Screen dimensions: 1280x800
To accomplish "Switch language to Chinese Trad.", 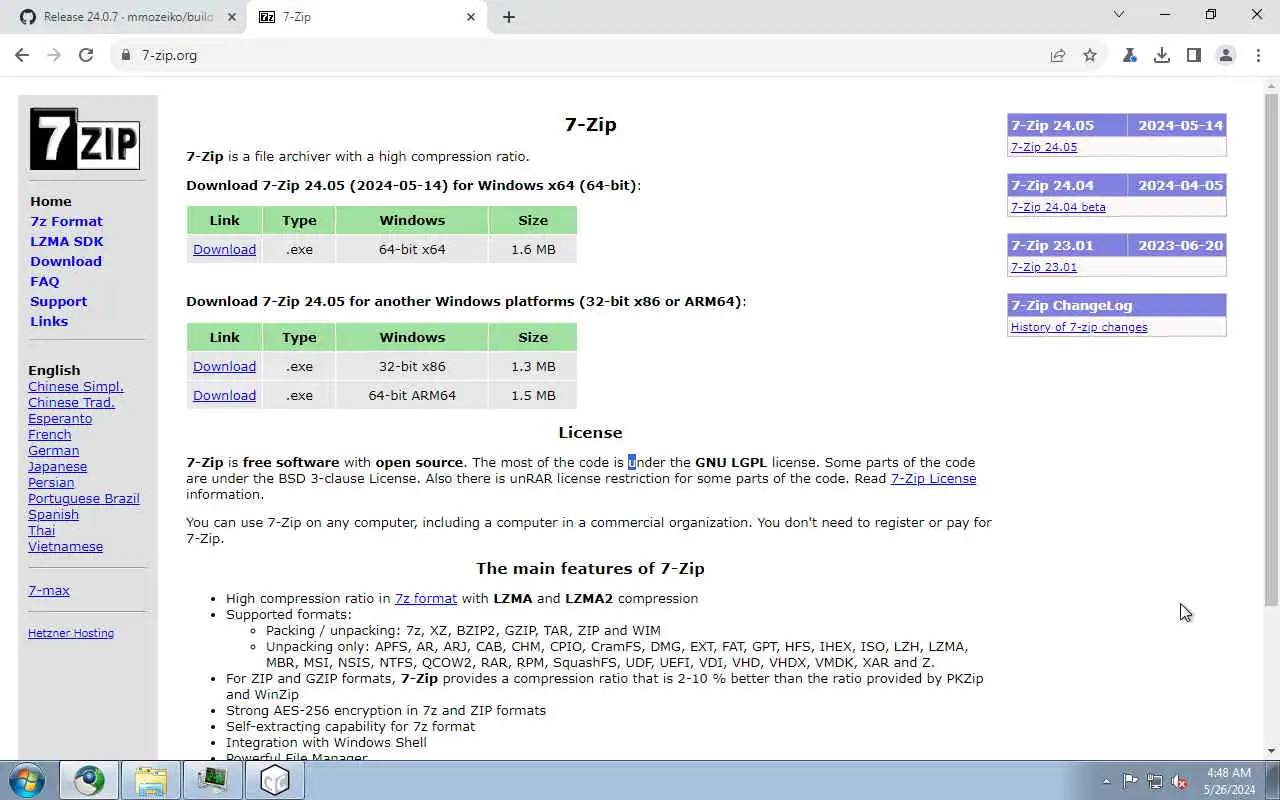I will coord(71,402).
